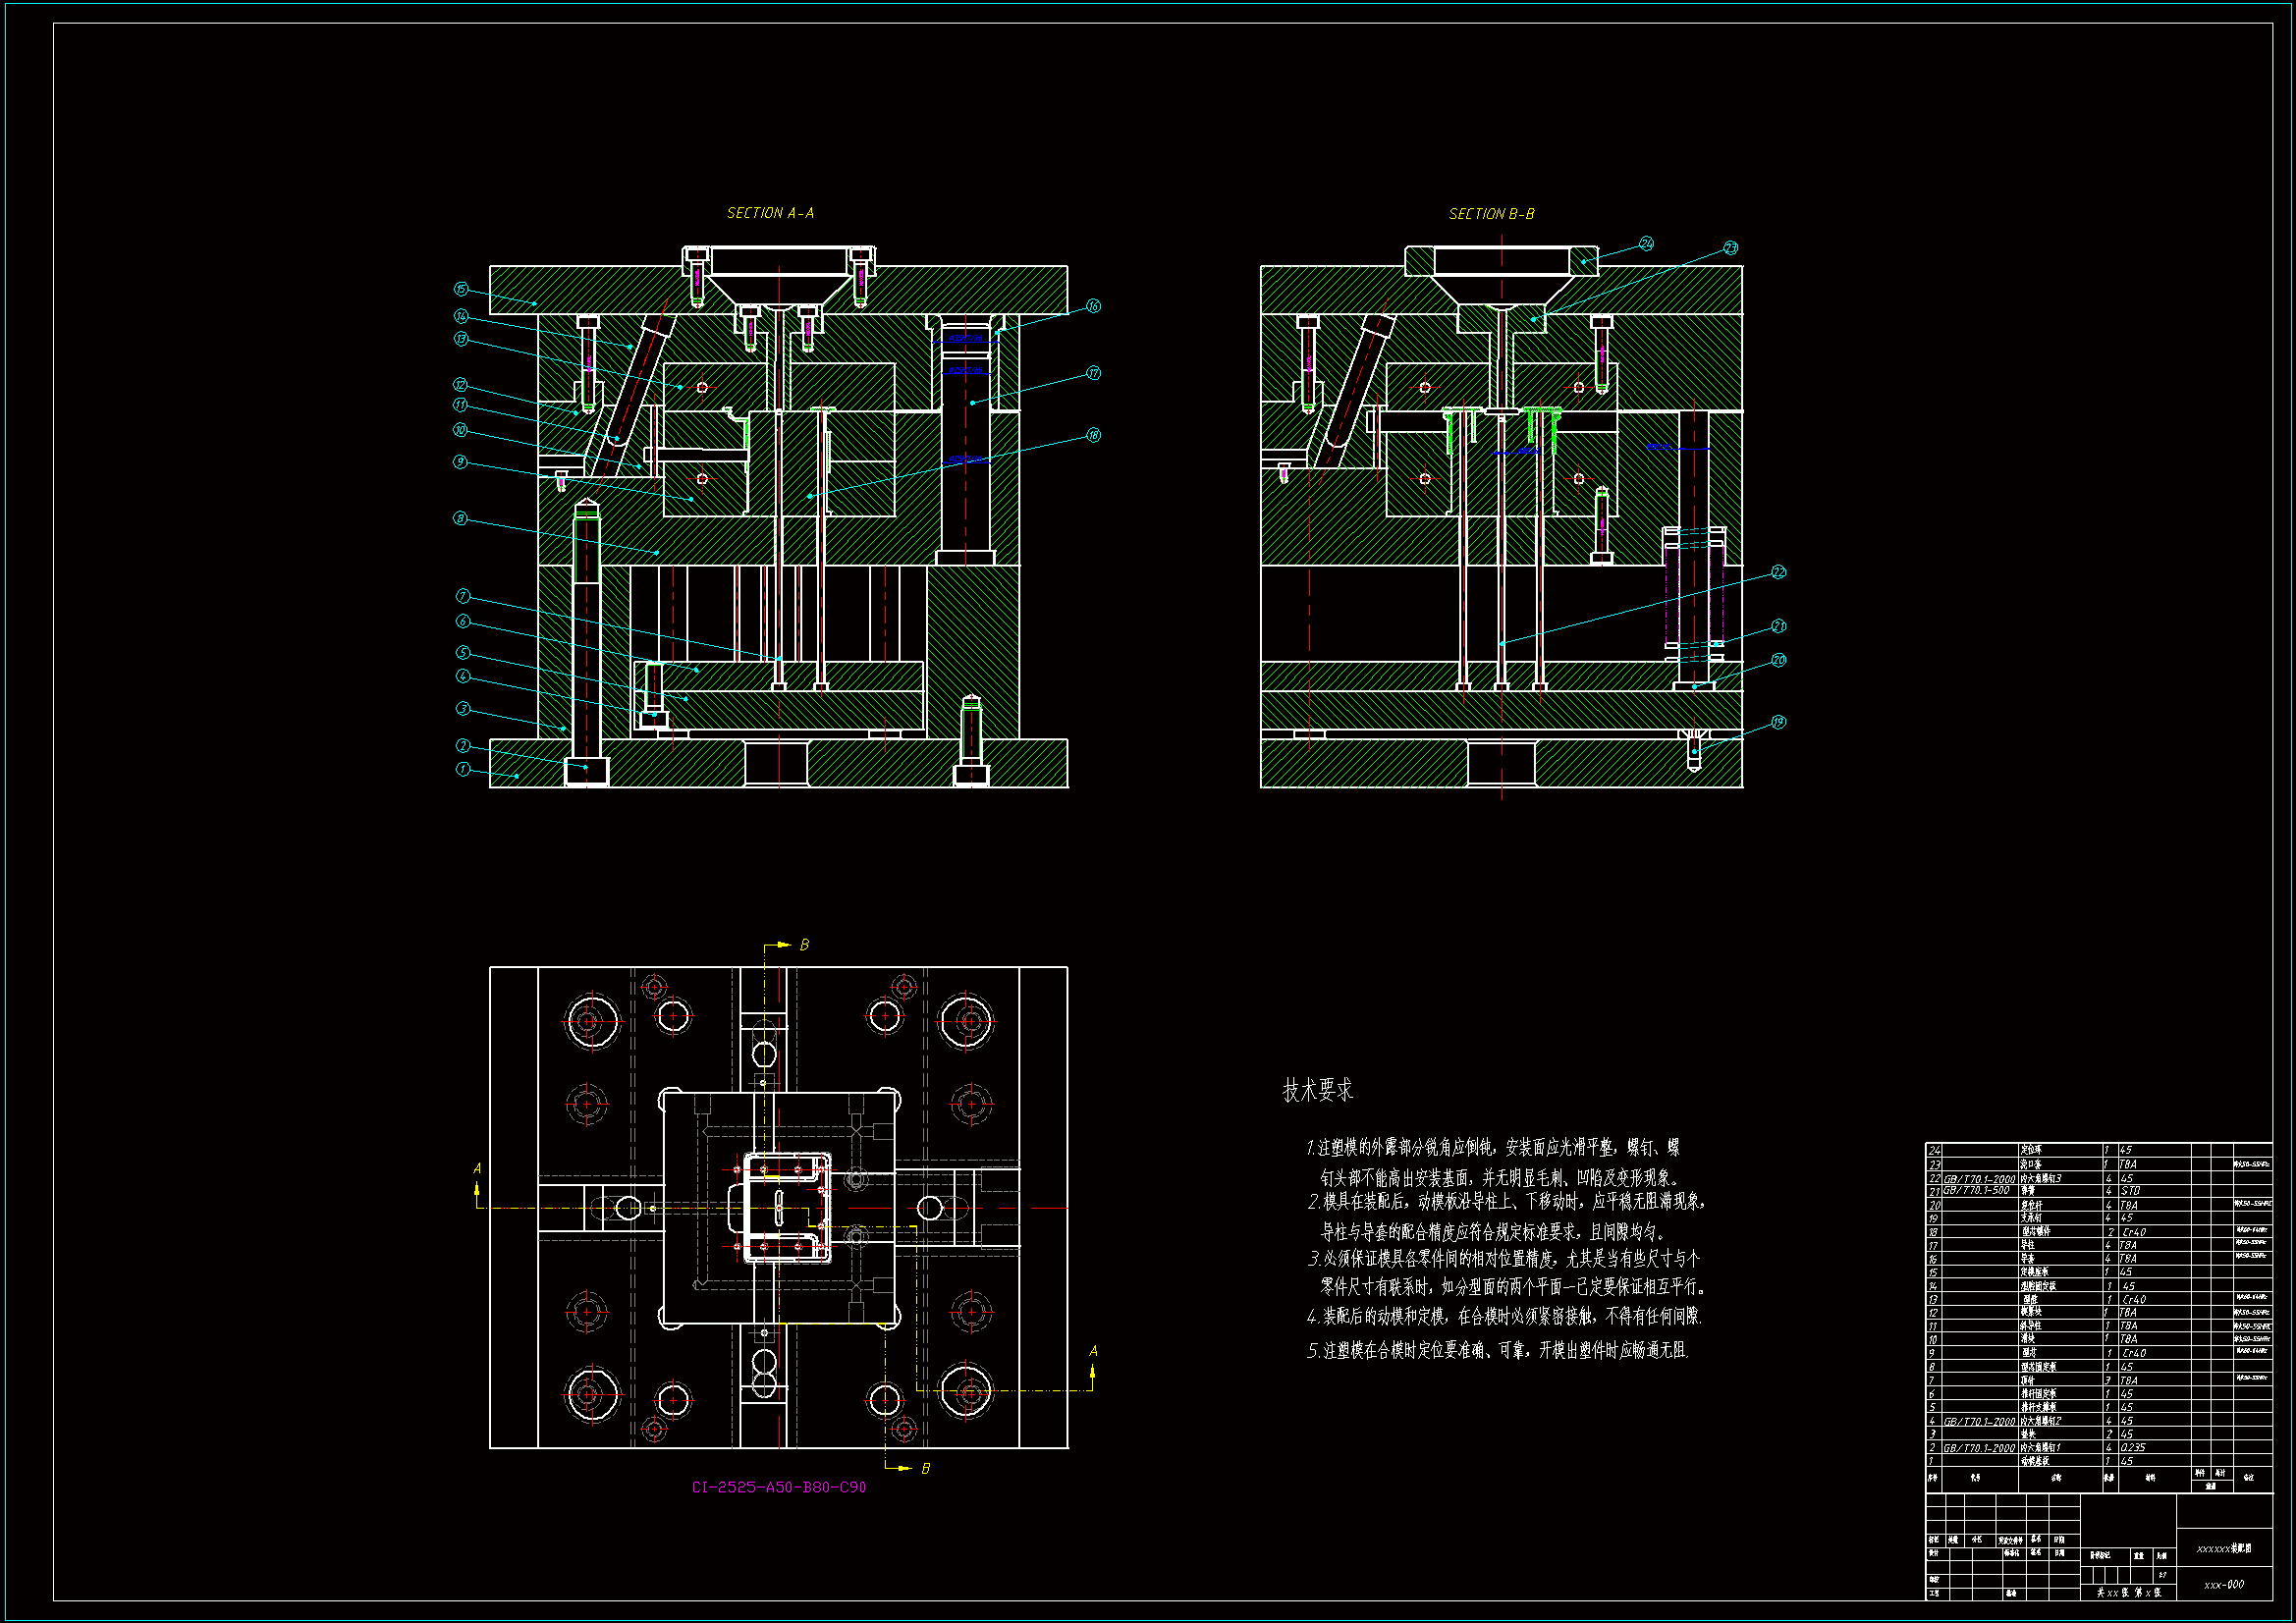Select balloon 18 in Section A-A

pyautogui.click(x=1093, y=435)
